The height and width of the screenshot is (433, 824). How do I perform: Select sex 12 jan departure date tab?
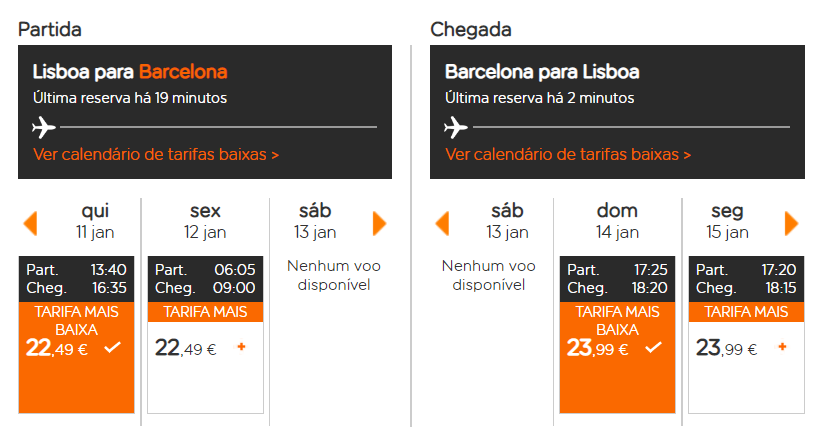click(x=205, y=221)
